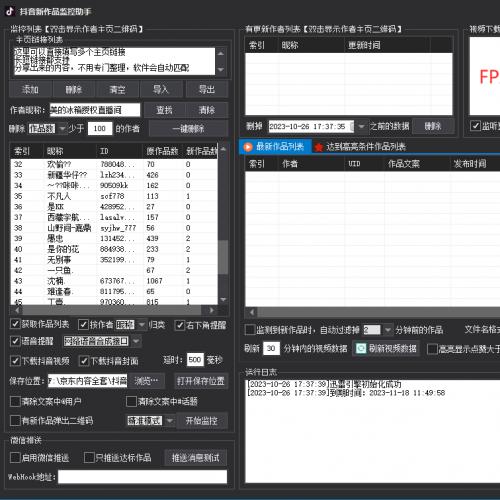
Task: Open the 标准模式 mode dropdown
Action: [170, 421]
